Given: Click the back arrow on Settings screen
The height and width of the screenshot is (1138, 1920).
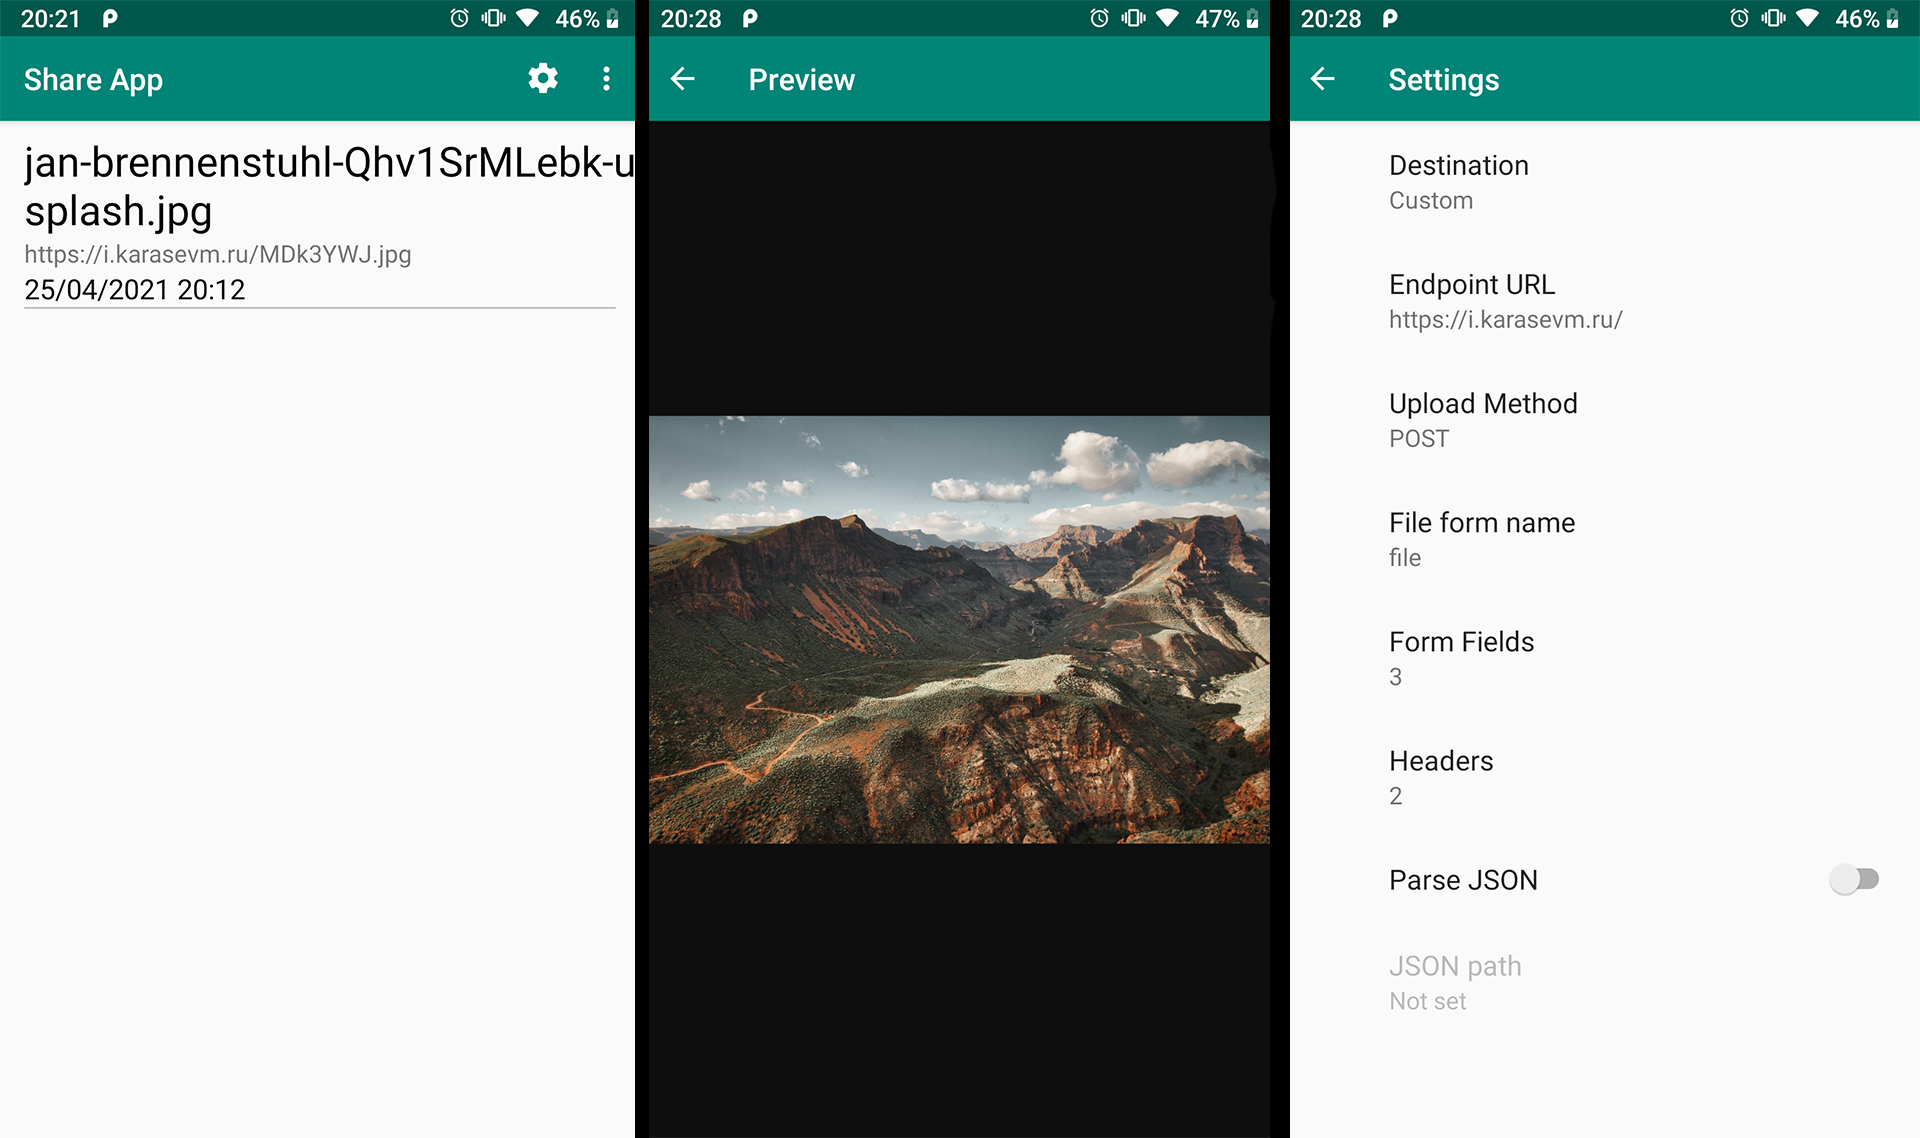Looking at the screenshot, I should pos(1322,79).
